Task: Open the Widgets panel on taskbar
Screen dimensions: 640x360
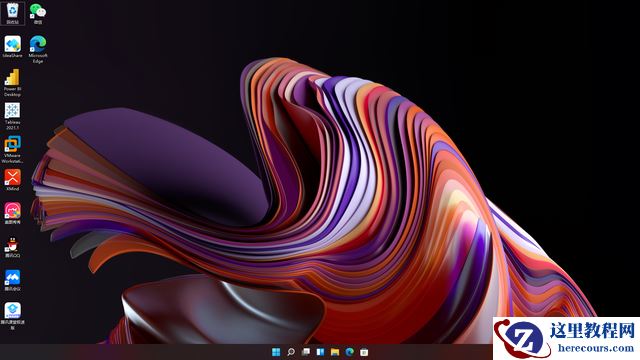Action: click(320, 352)
